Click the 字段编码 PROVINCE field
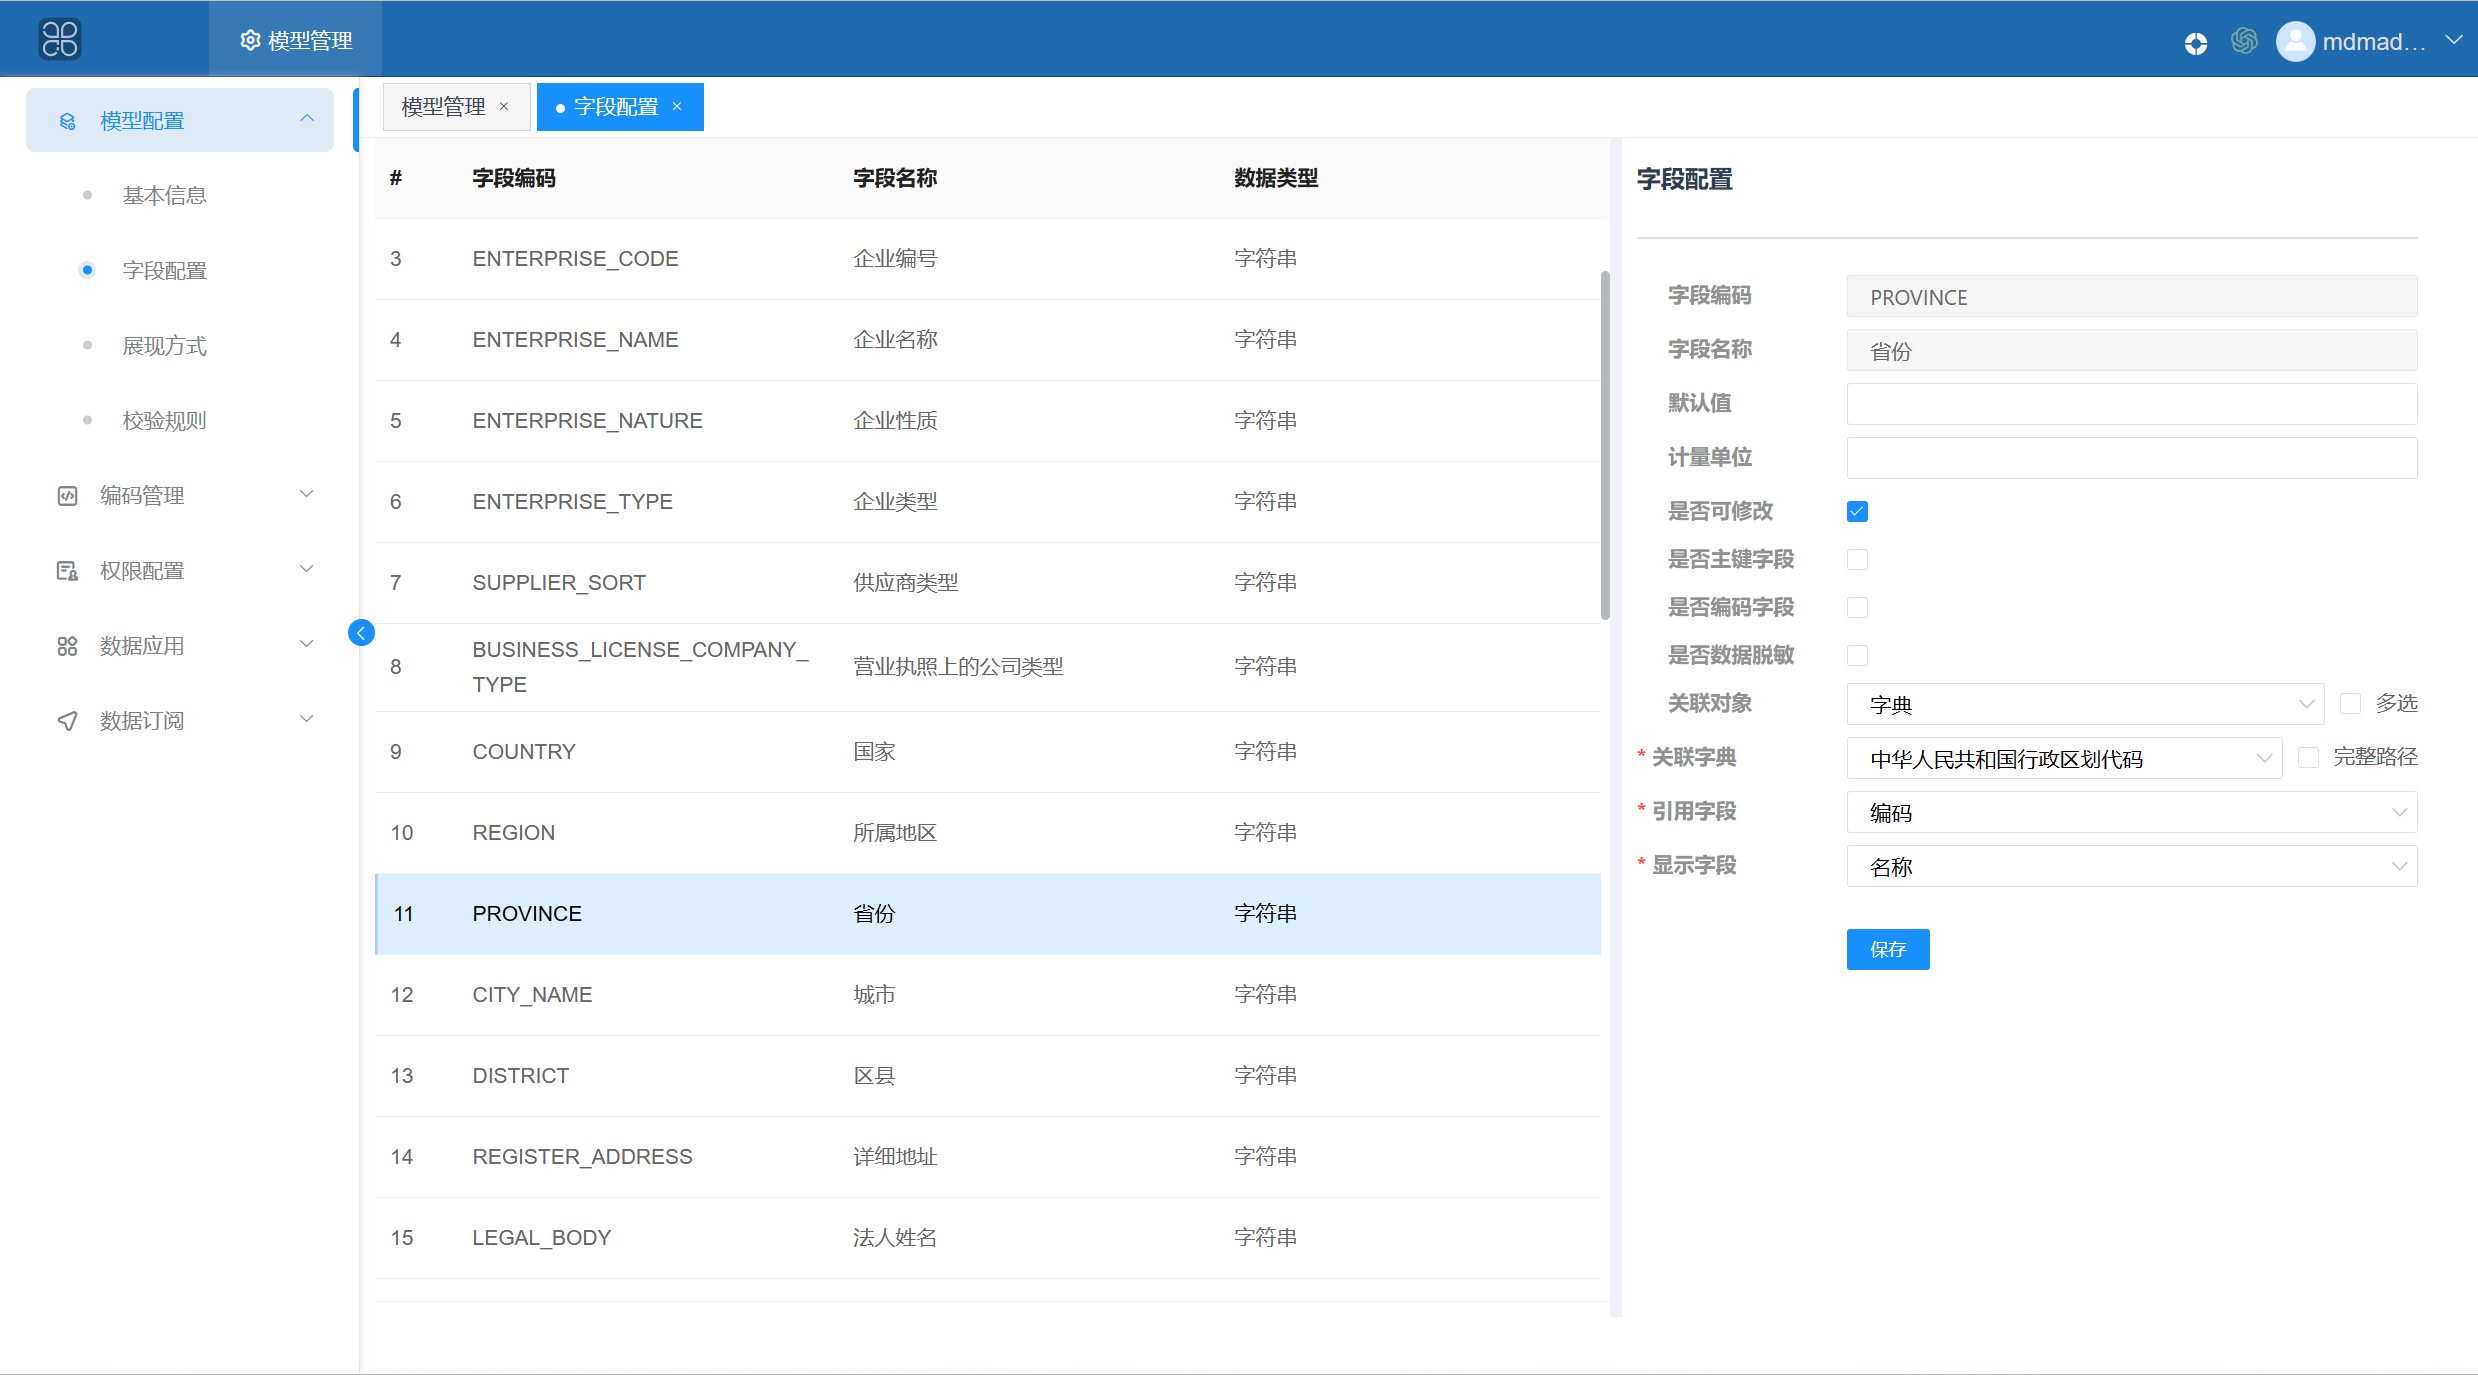The image size is (2478, 1375). tap(2132, 297)
